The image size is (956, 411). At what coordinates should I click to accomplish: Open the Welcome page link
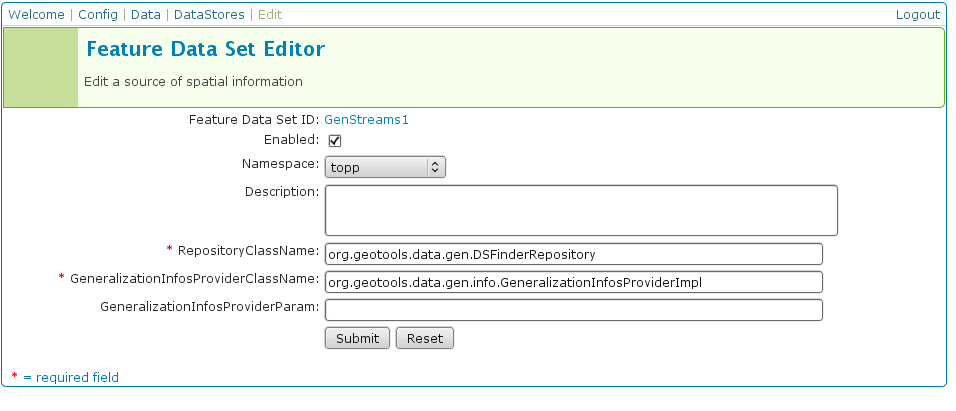click(36, 15)
